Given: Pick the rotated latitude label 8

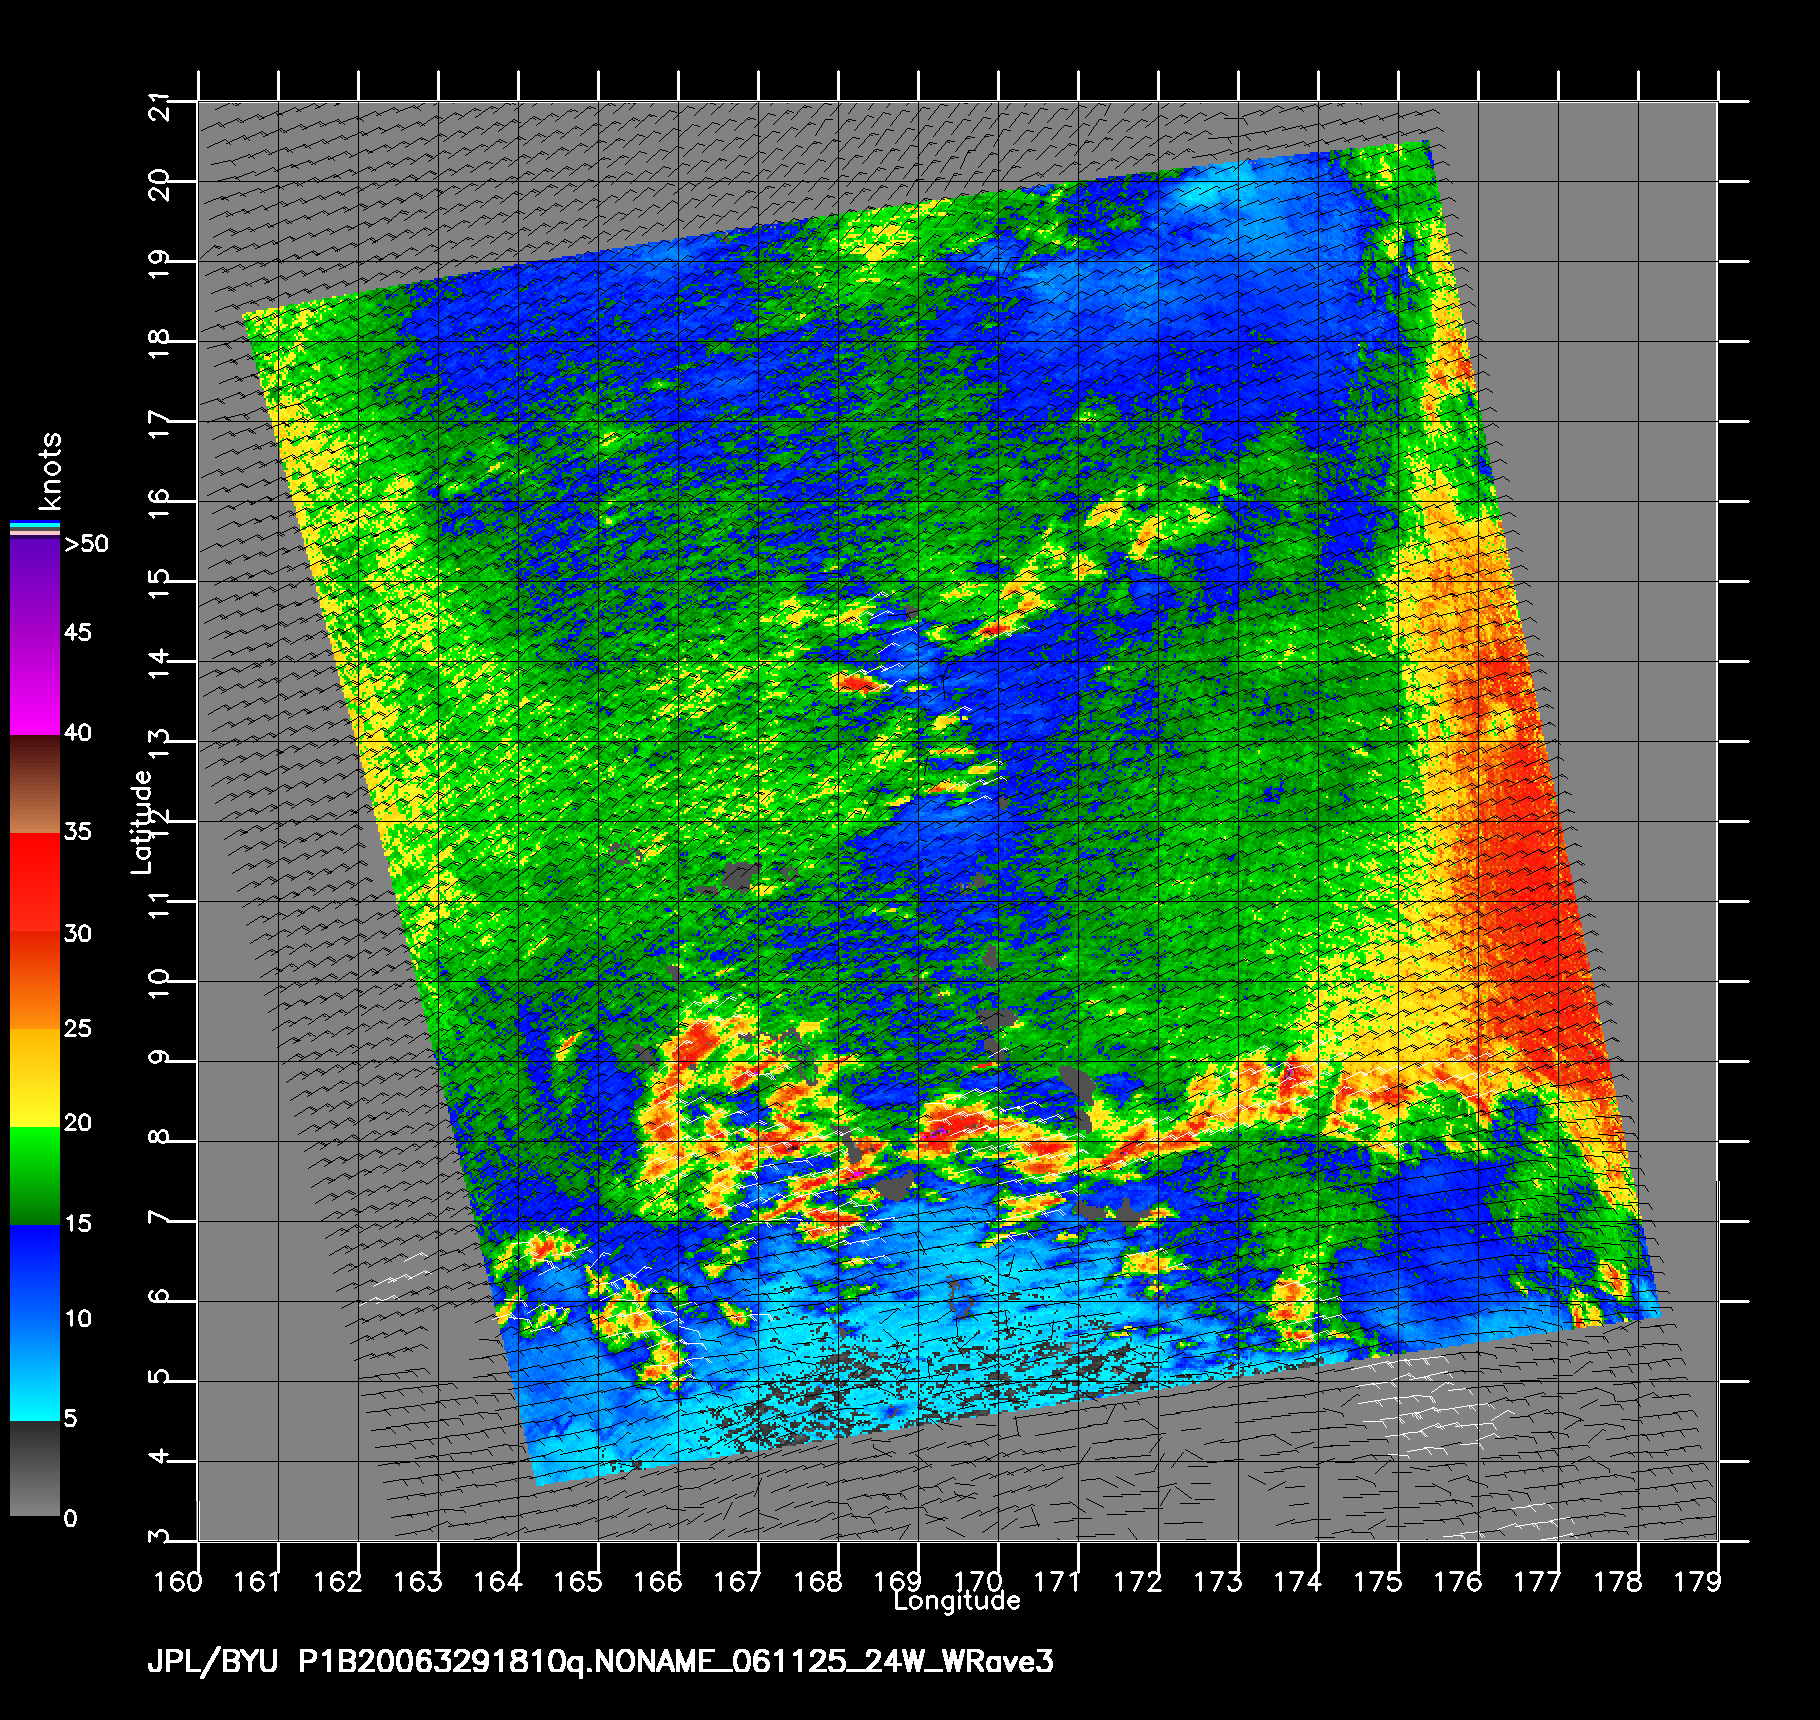Looking at the screenshot, I should 160,1137.
